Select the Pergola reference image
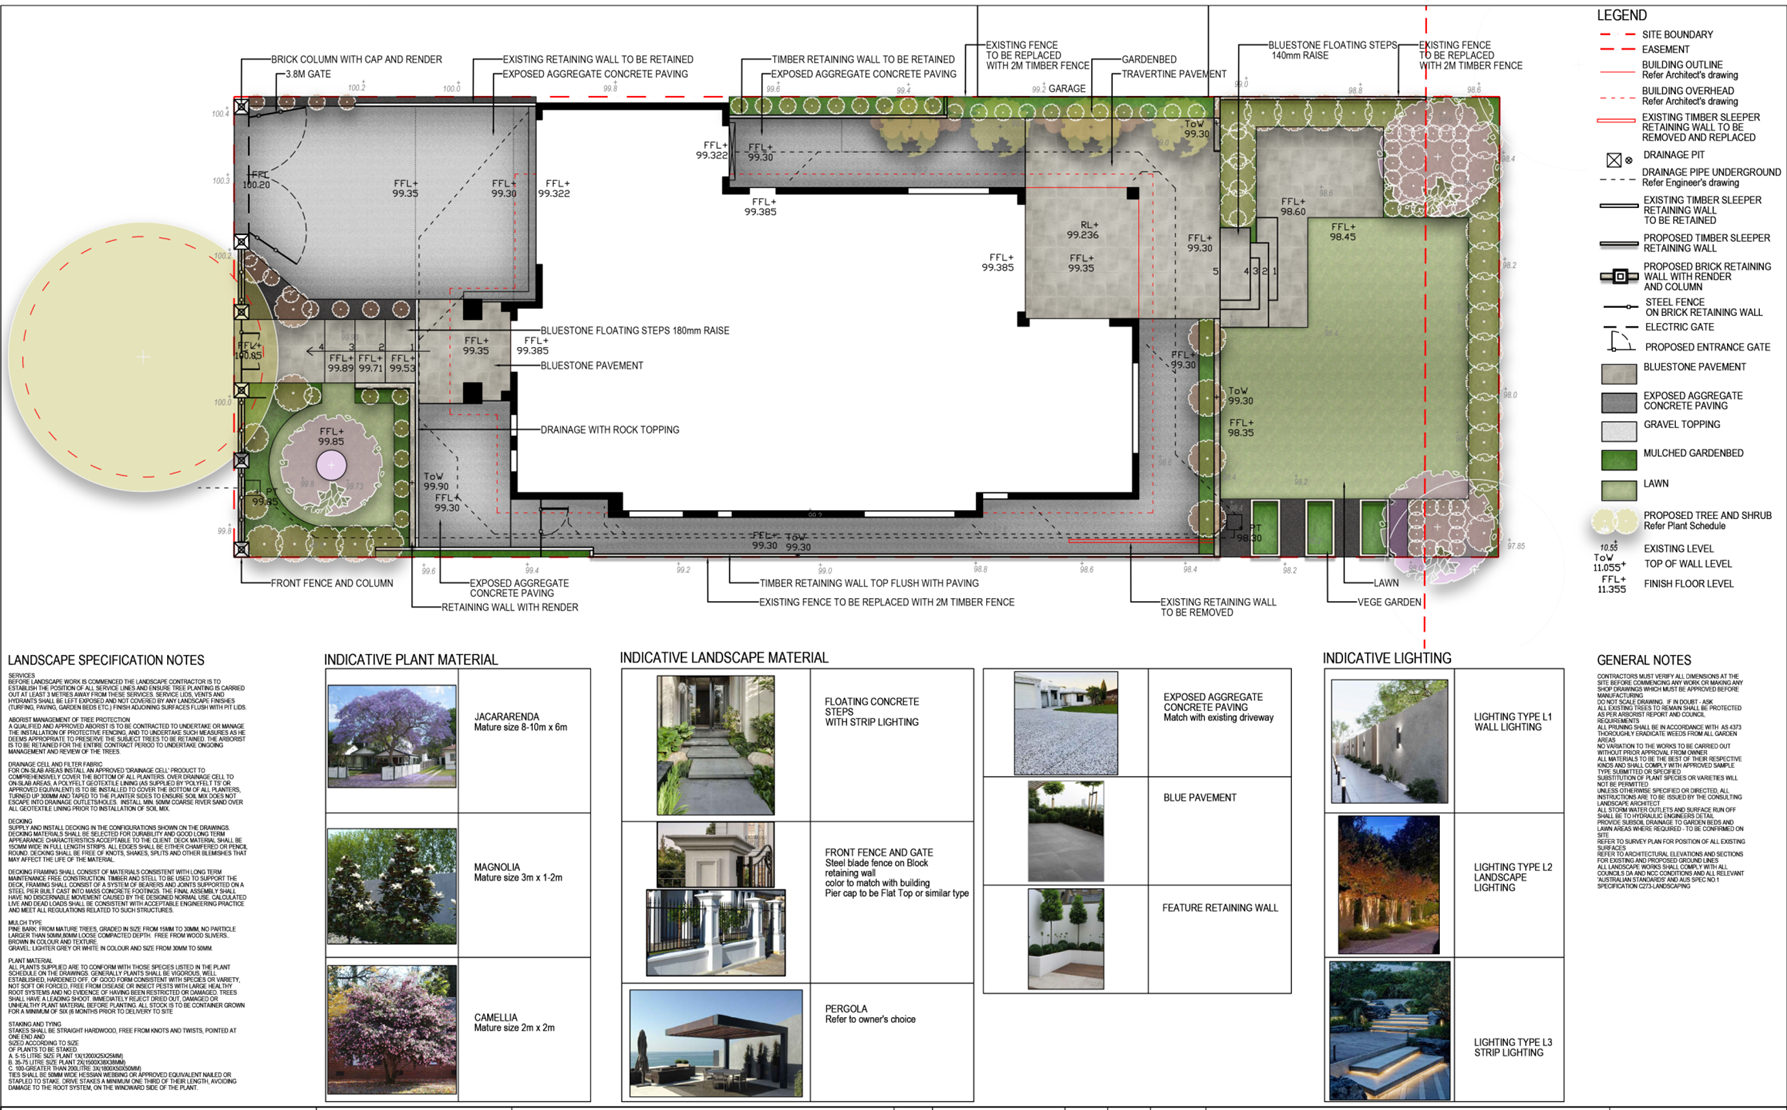The image size is (1787, 1110). (715, 1042)
